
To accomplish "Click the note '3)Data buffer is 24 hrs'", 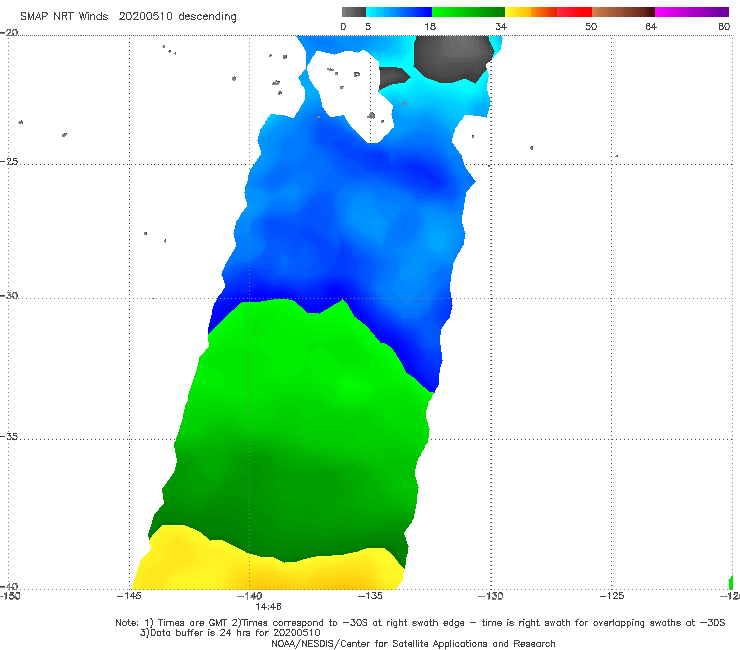I will pyautogui.click(x=230, y=633).
